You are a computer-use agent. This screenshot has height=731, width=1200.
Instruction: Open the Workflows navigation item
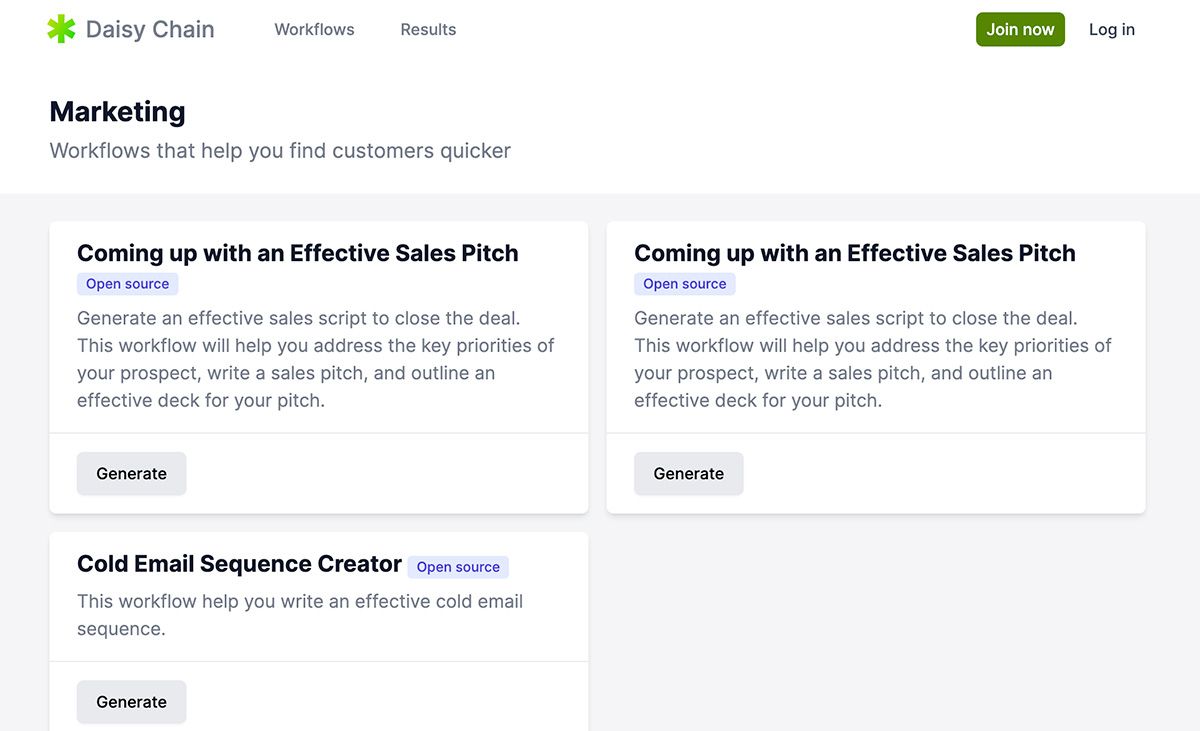[314, 30]
